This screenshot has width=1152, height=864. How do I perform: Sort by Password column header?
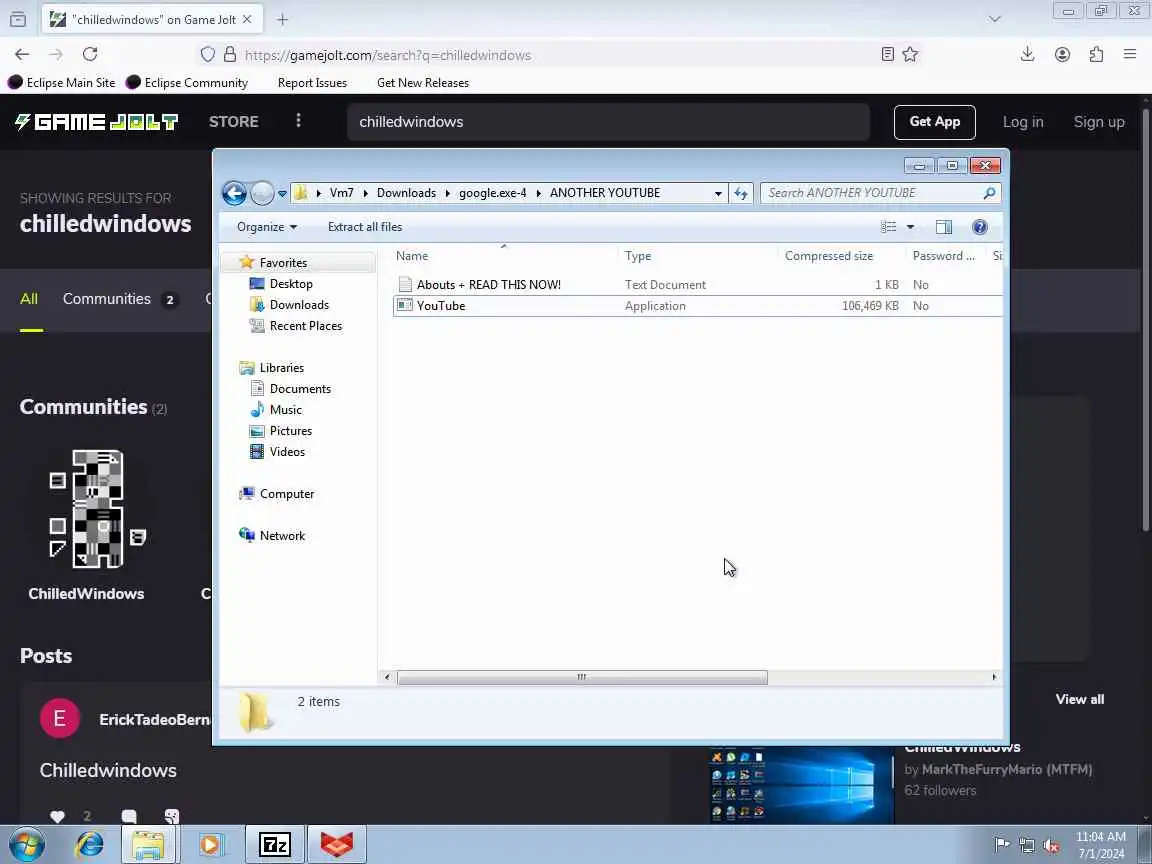(x=943, y=256)
